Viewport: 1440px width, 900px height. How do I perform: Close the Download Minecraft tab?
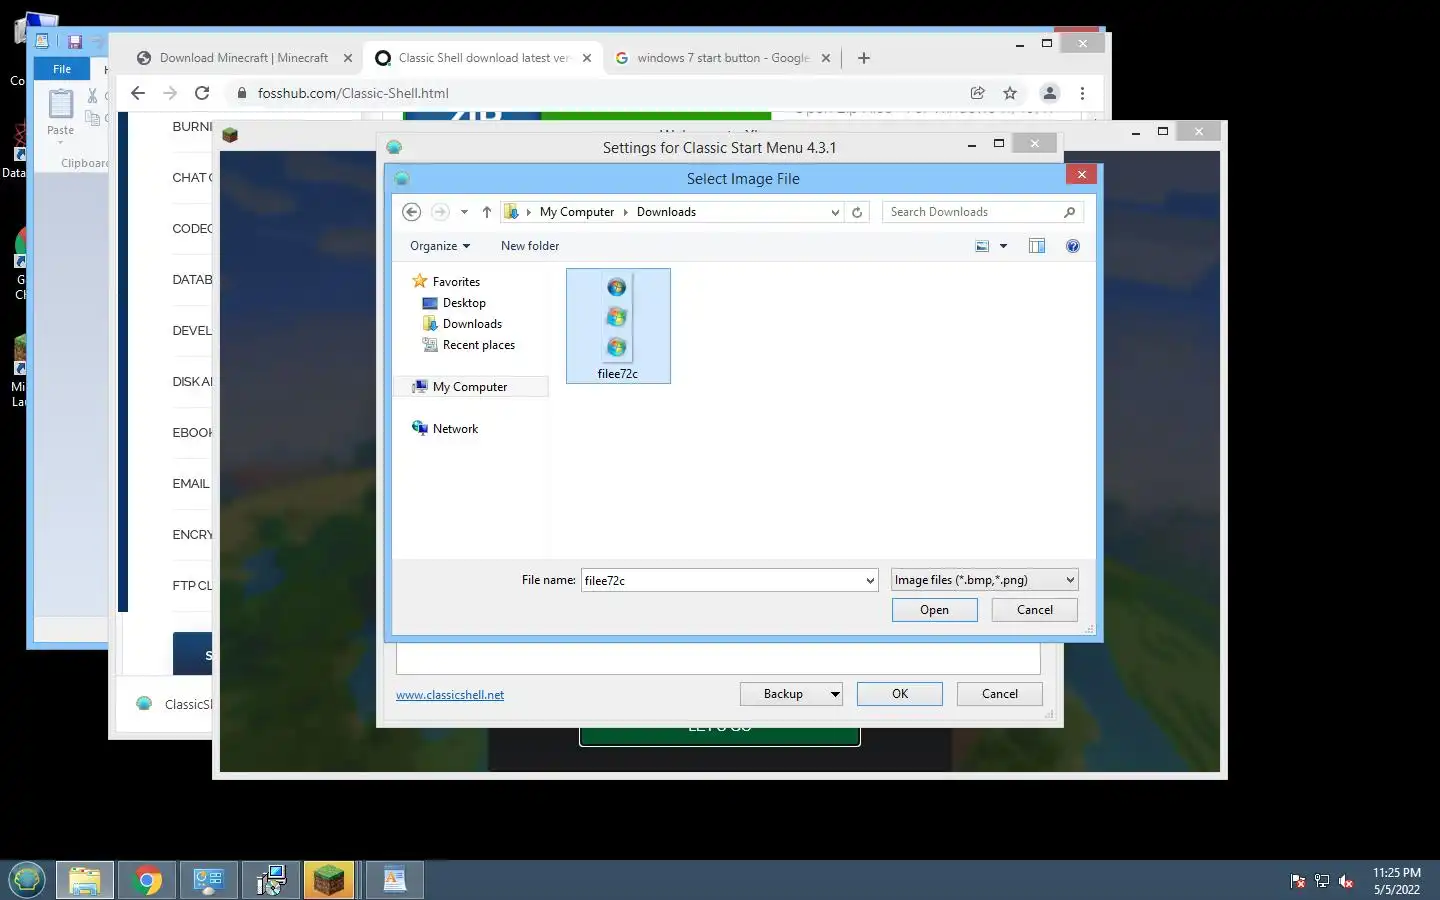[348, 58]
